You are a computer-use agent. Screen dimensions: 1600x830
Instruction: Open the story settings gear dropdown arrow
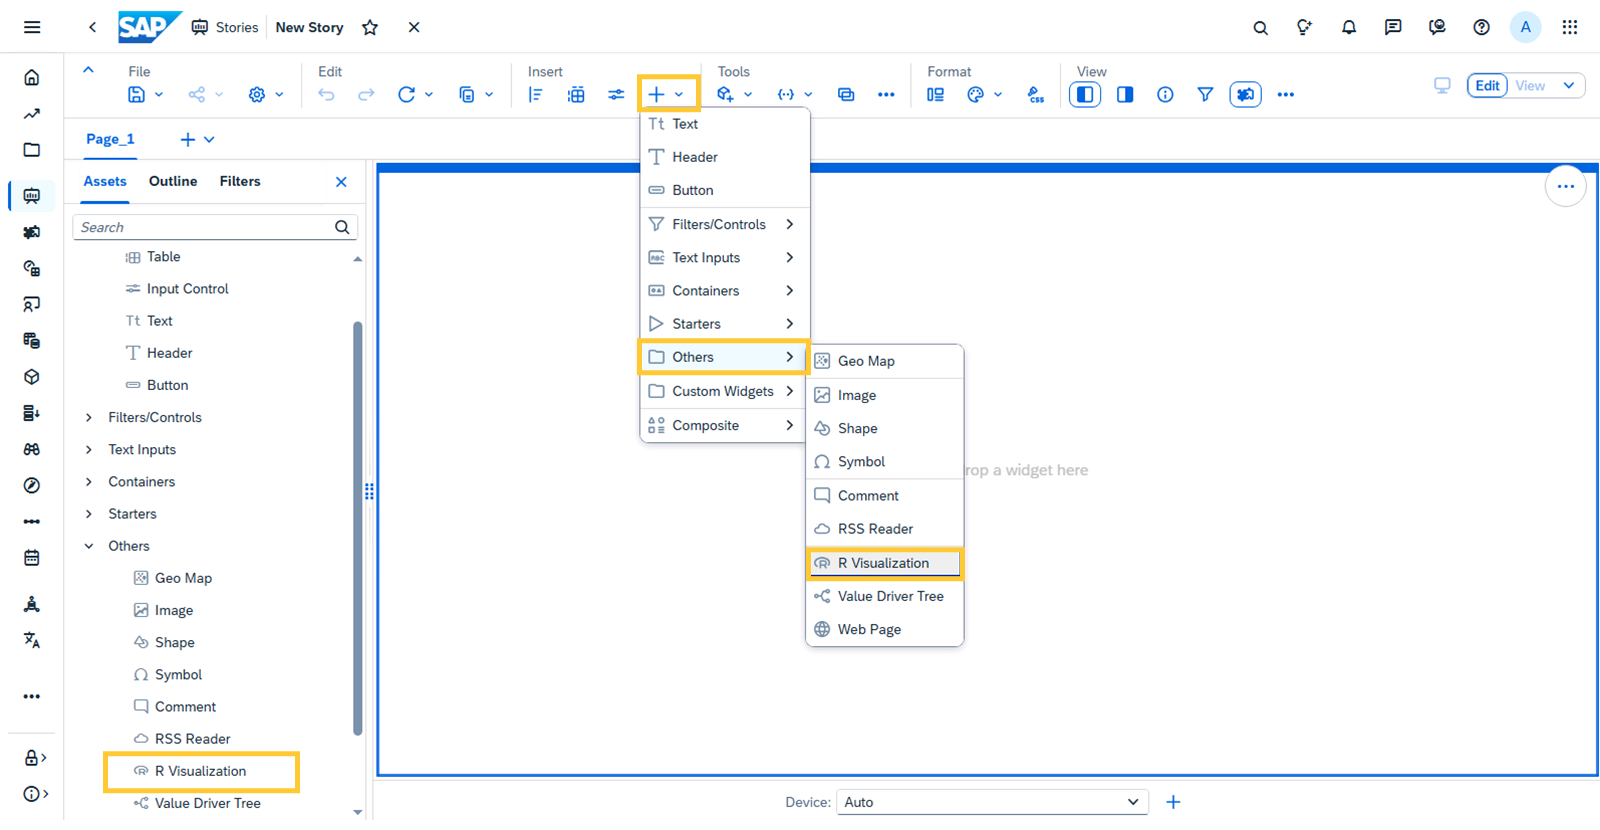tap(279, 94)
